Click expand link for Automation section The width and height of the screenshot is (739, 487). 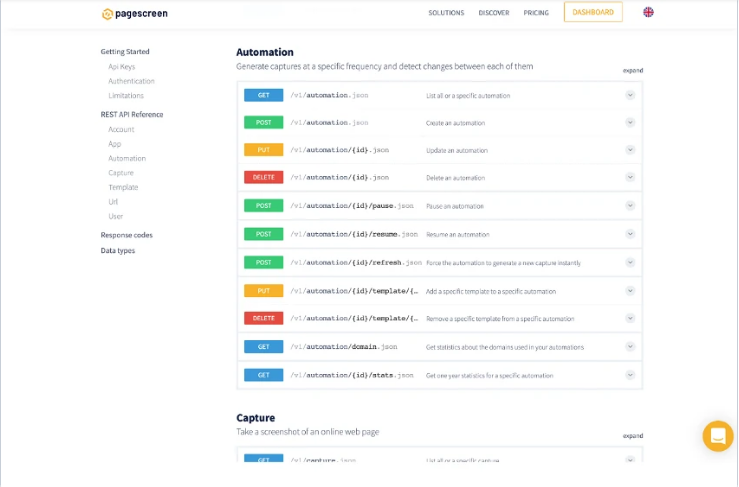[x=633, y=70]
